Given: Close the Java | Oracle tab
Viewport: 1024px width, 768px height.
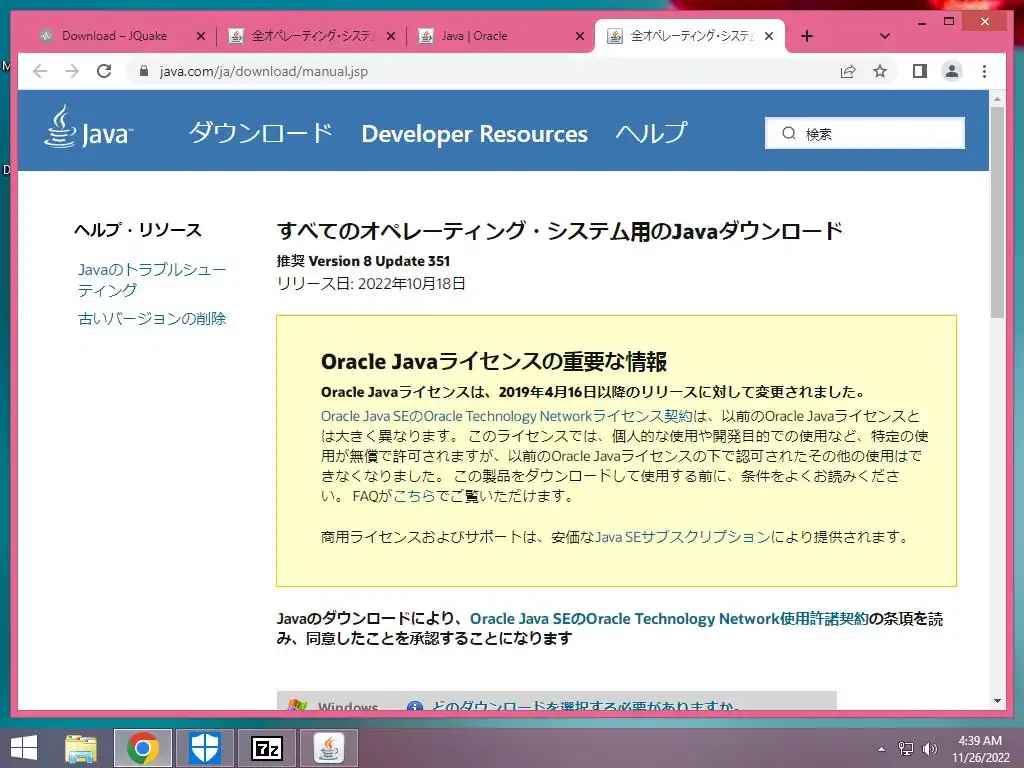Looking at the screenshot, I should (580, 36).
